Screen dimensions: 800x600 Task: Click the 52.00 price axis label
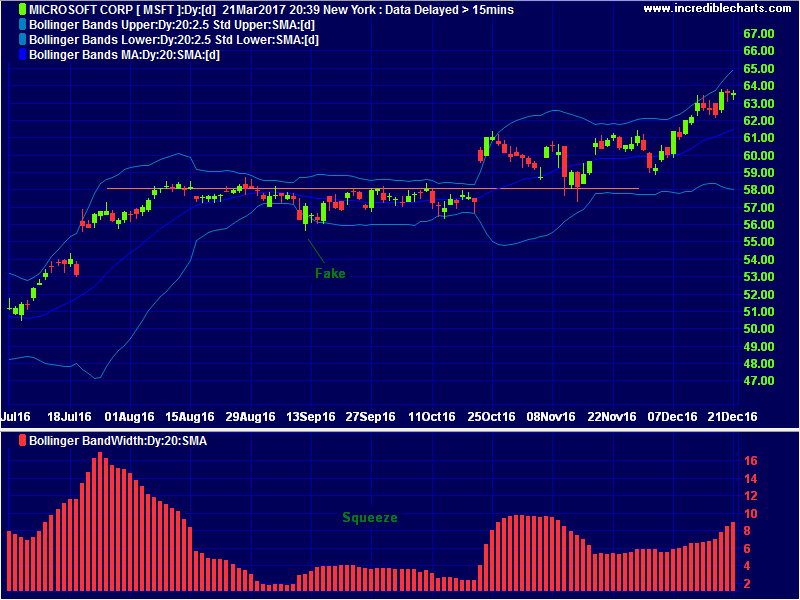(759, 295)
